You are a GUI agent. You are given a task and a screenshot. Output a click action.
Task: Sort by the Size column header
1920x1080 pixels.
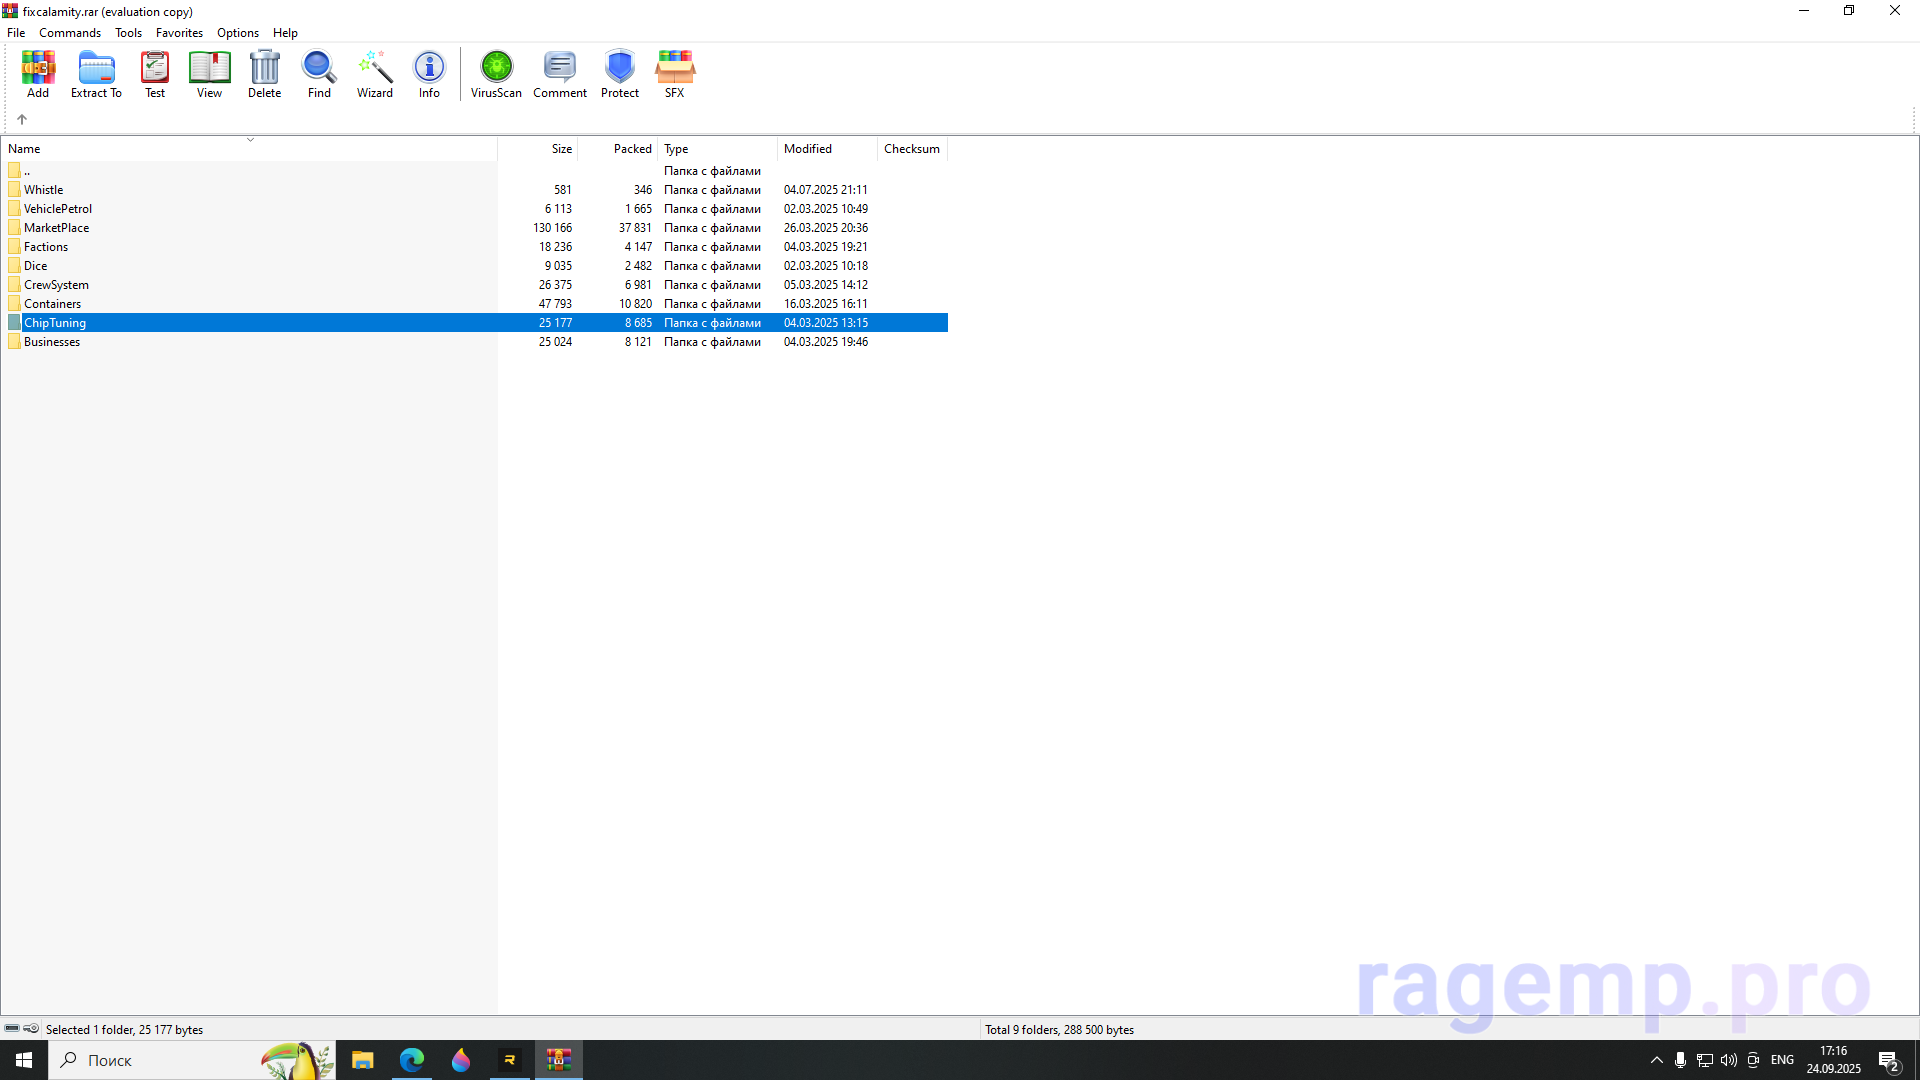tap(561, 149)
